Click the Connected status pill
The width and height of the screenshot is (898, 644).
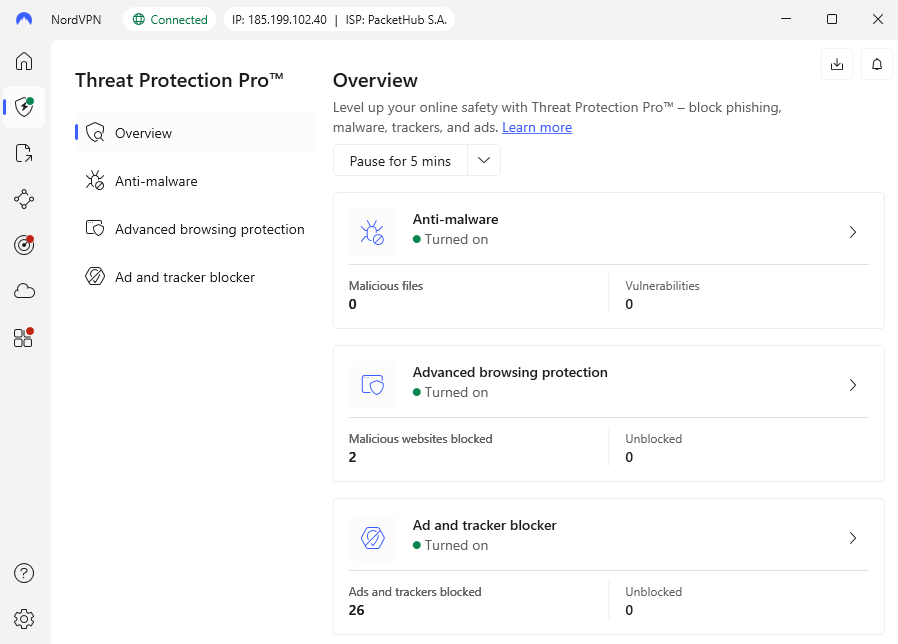tap(170, 19)
